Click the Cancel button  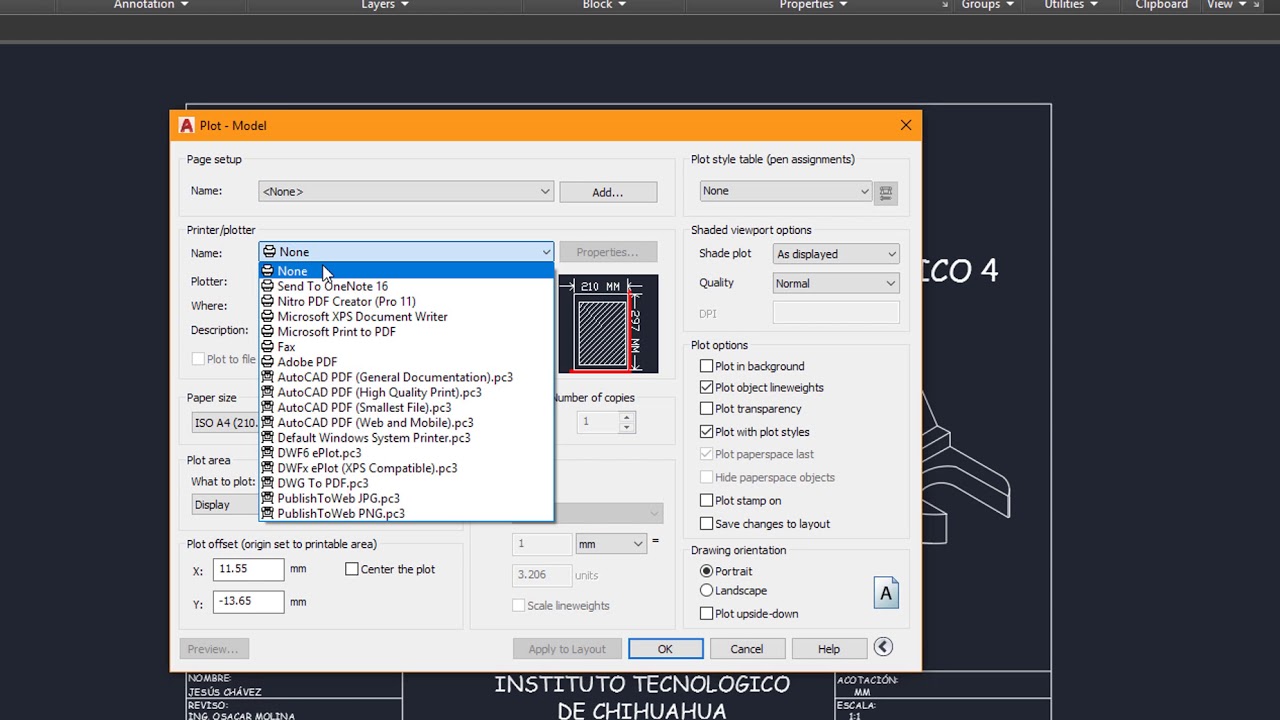[746, 649]
